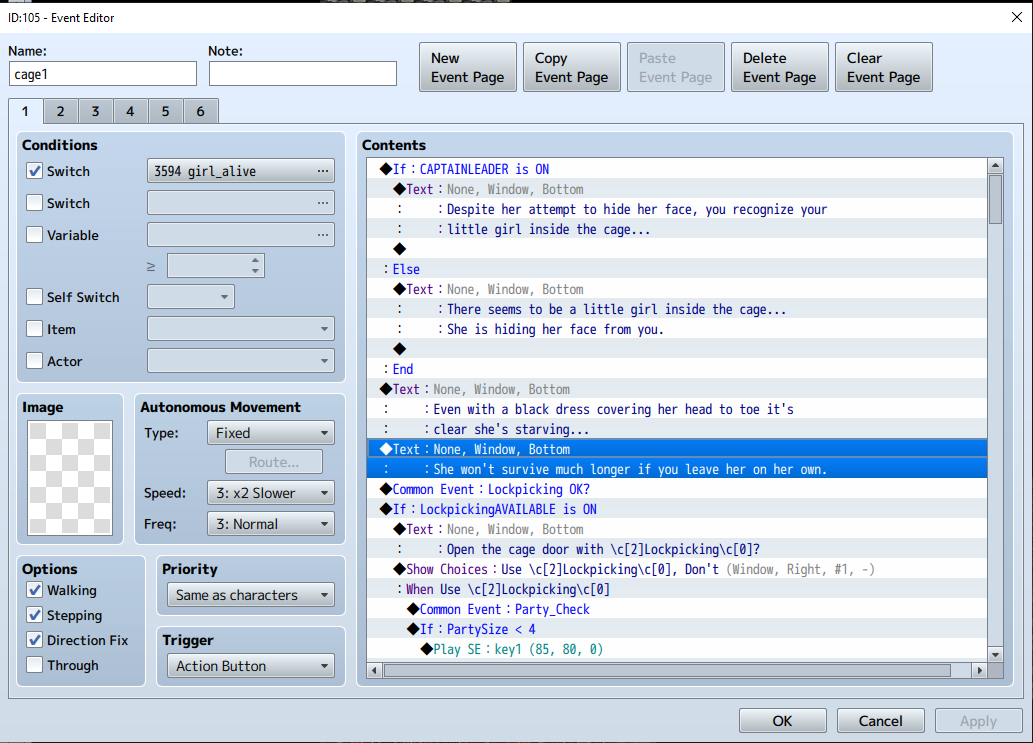Toggle the Through option checkbox
Image resolution: width=1033 pixels, height=743 pixels.
[35, 665]
